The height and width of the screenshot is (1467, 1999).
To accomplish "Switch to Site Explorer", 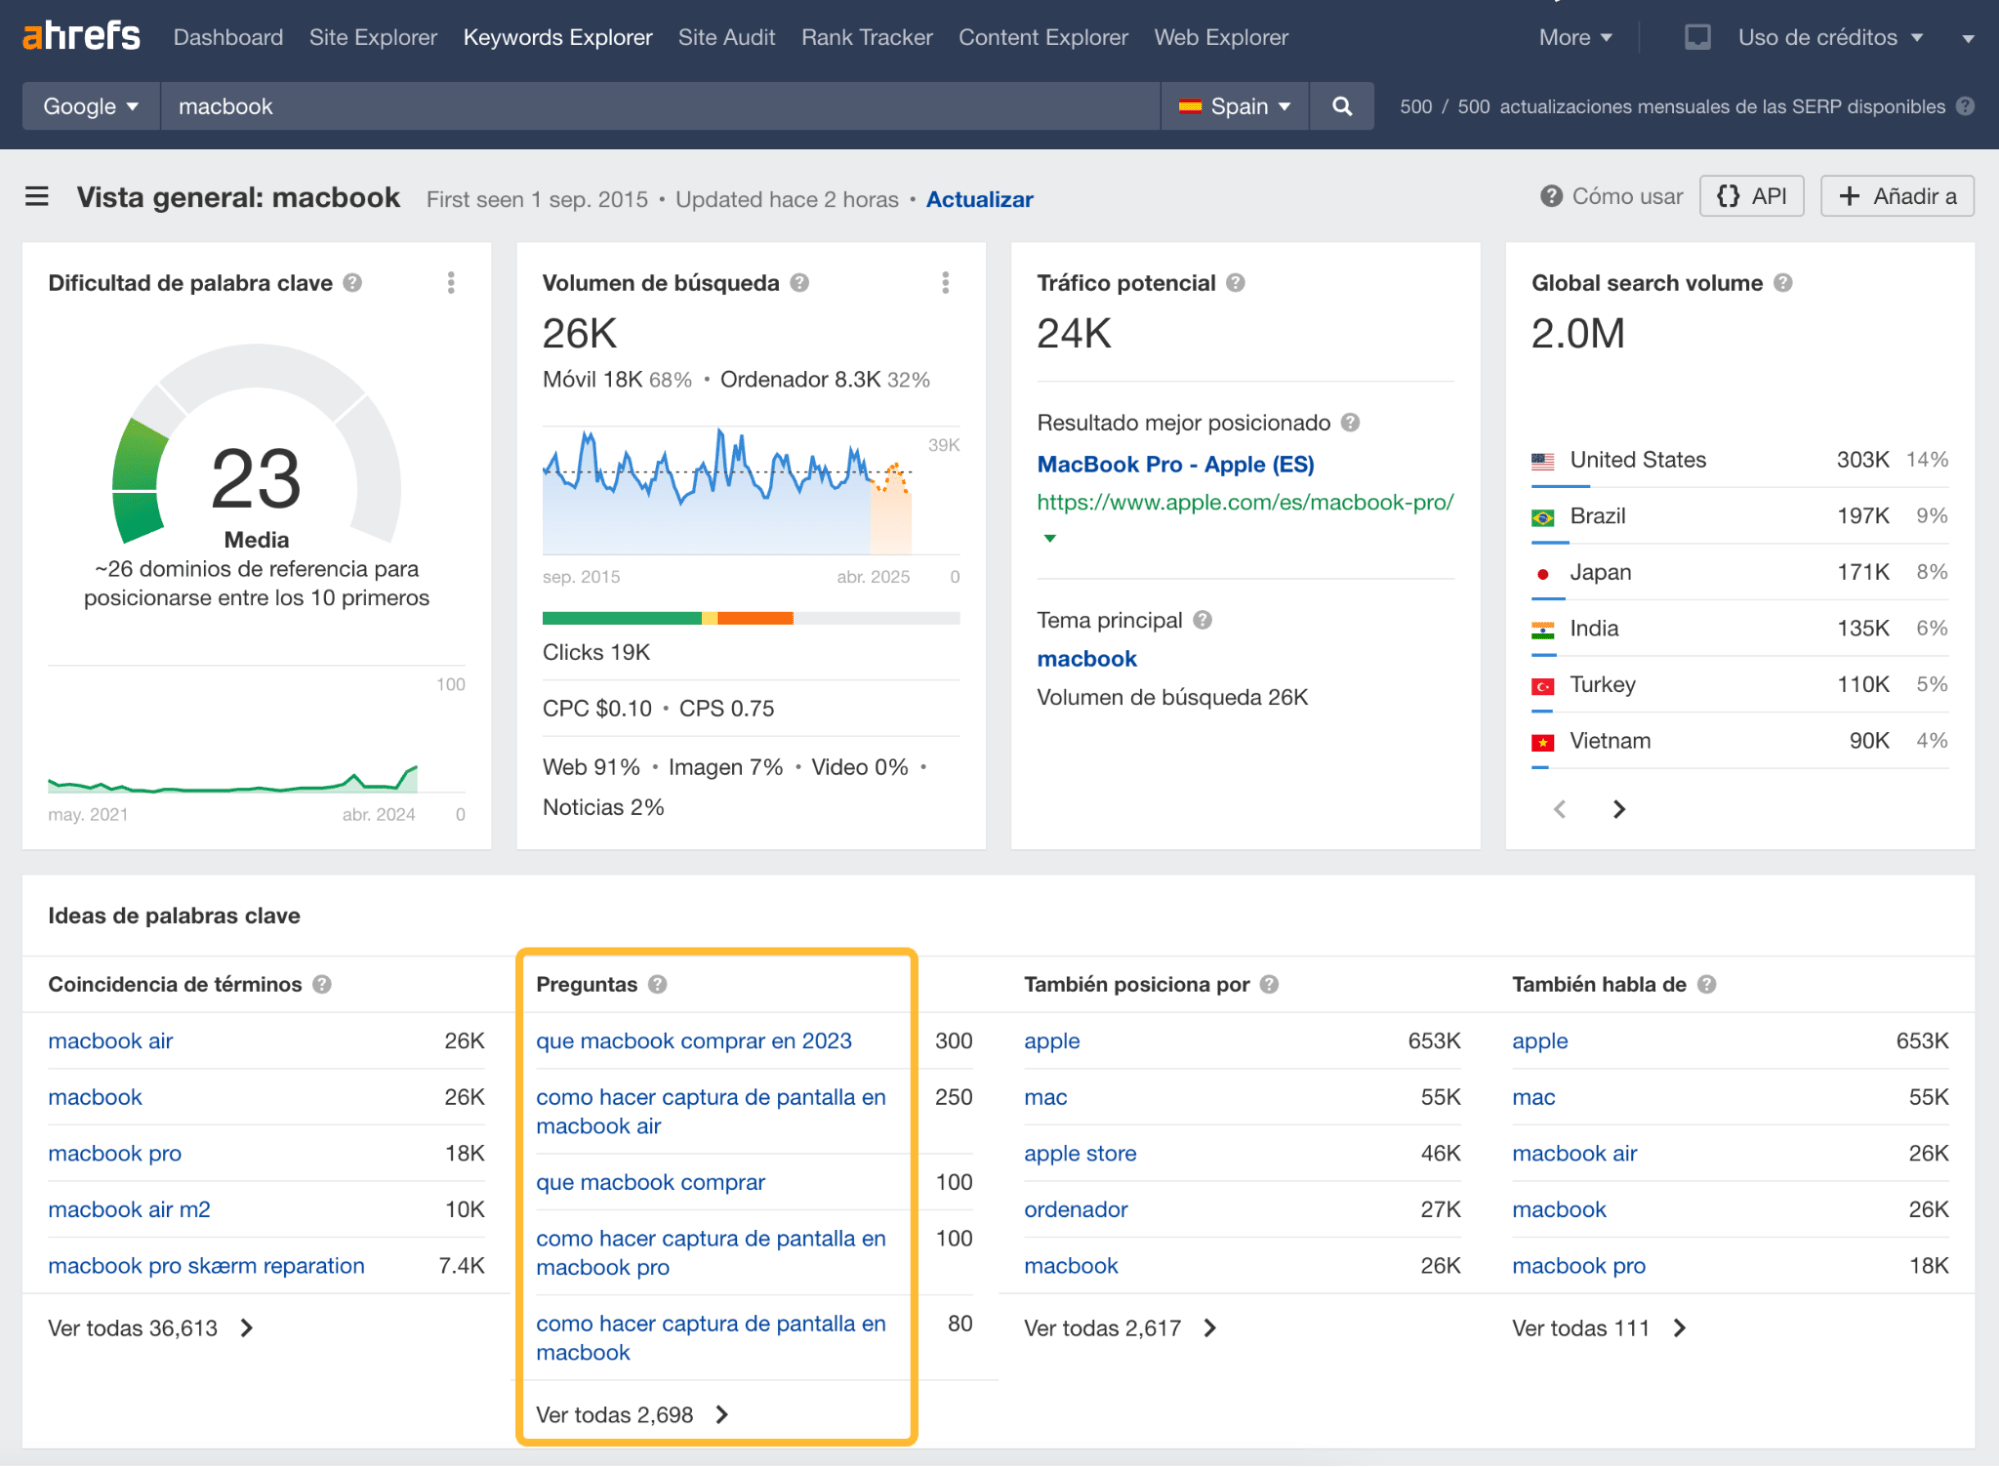I will coord(372,37).
